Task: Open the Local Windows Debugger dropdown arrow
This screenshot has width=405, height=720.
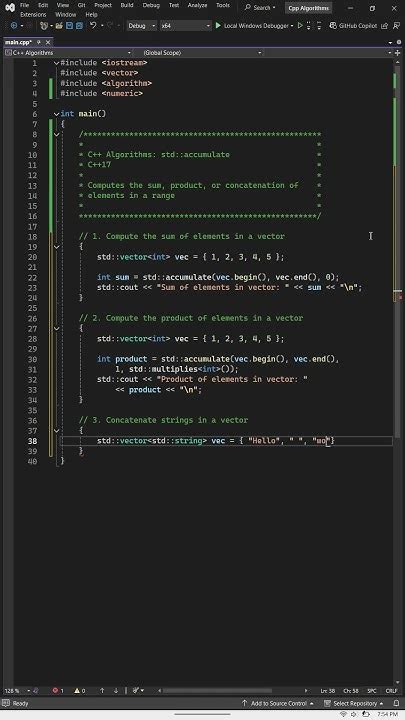Action: coord(292,26)
